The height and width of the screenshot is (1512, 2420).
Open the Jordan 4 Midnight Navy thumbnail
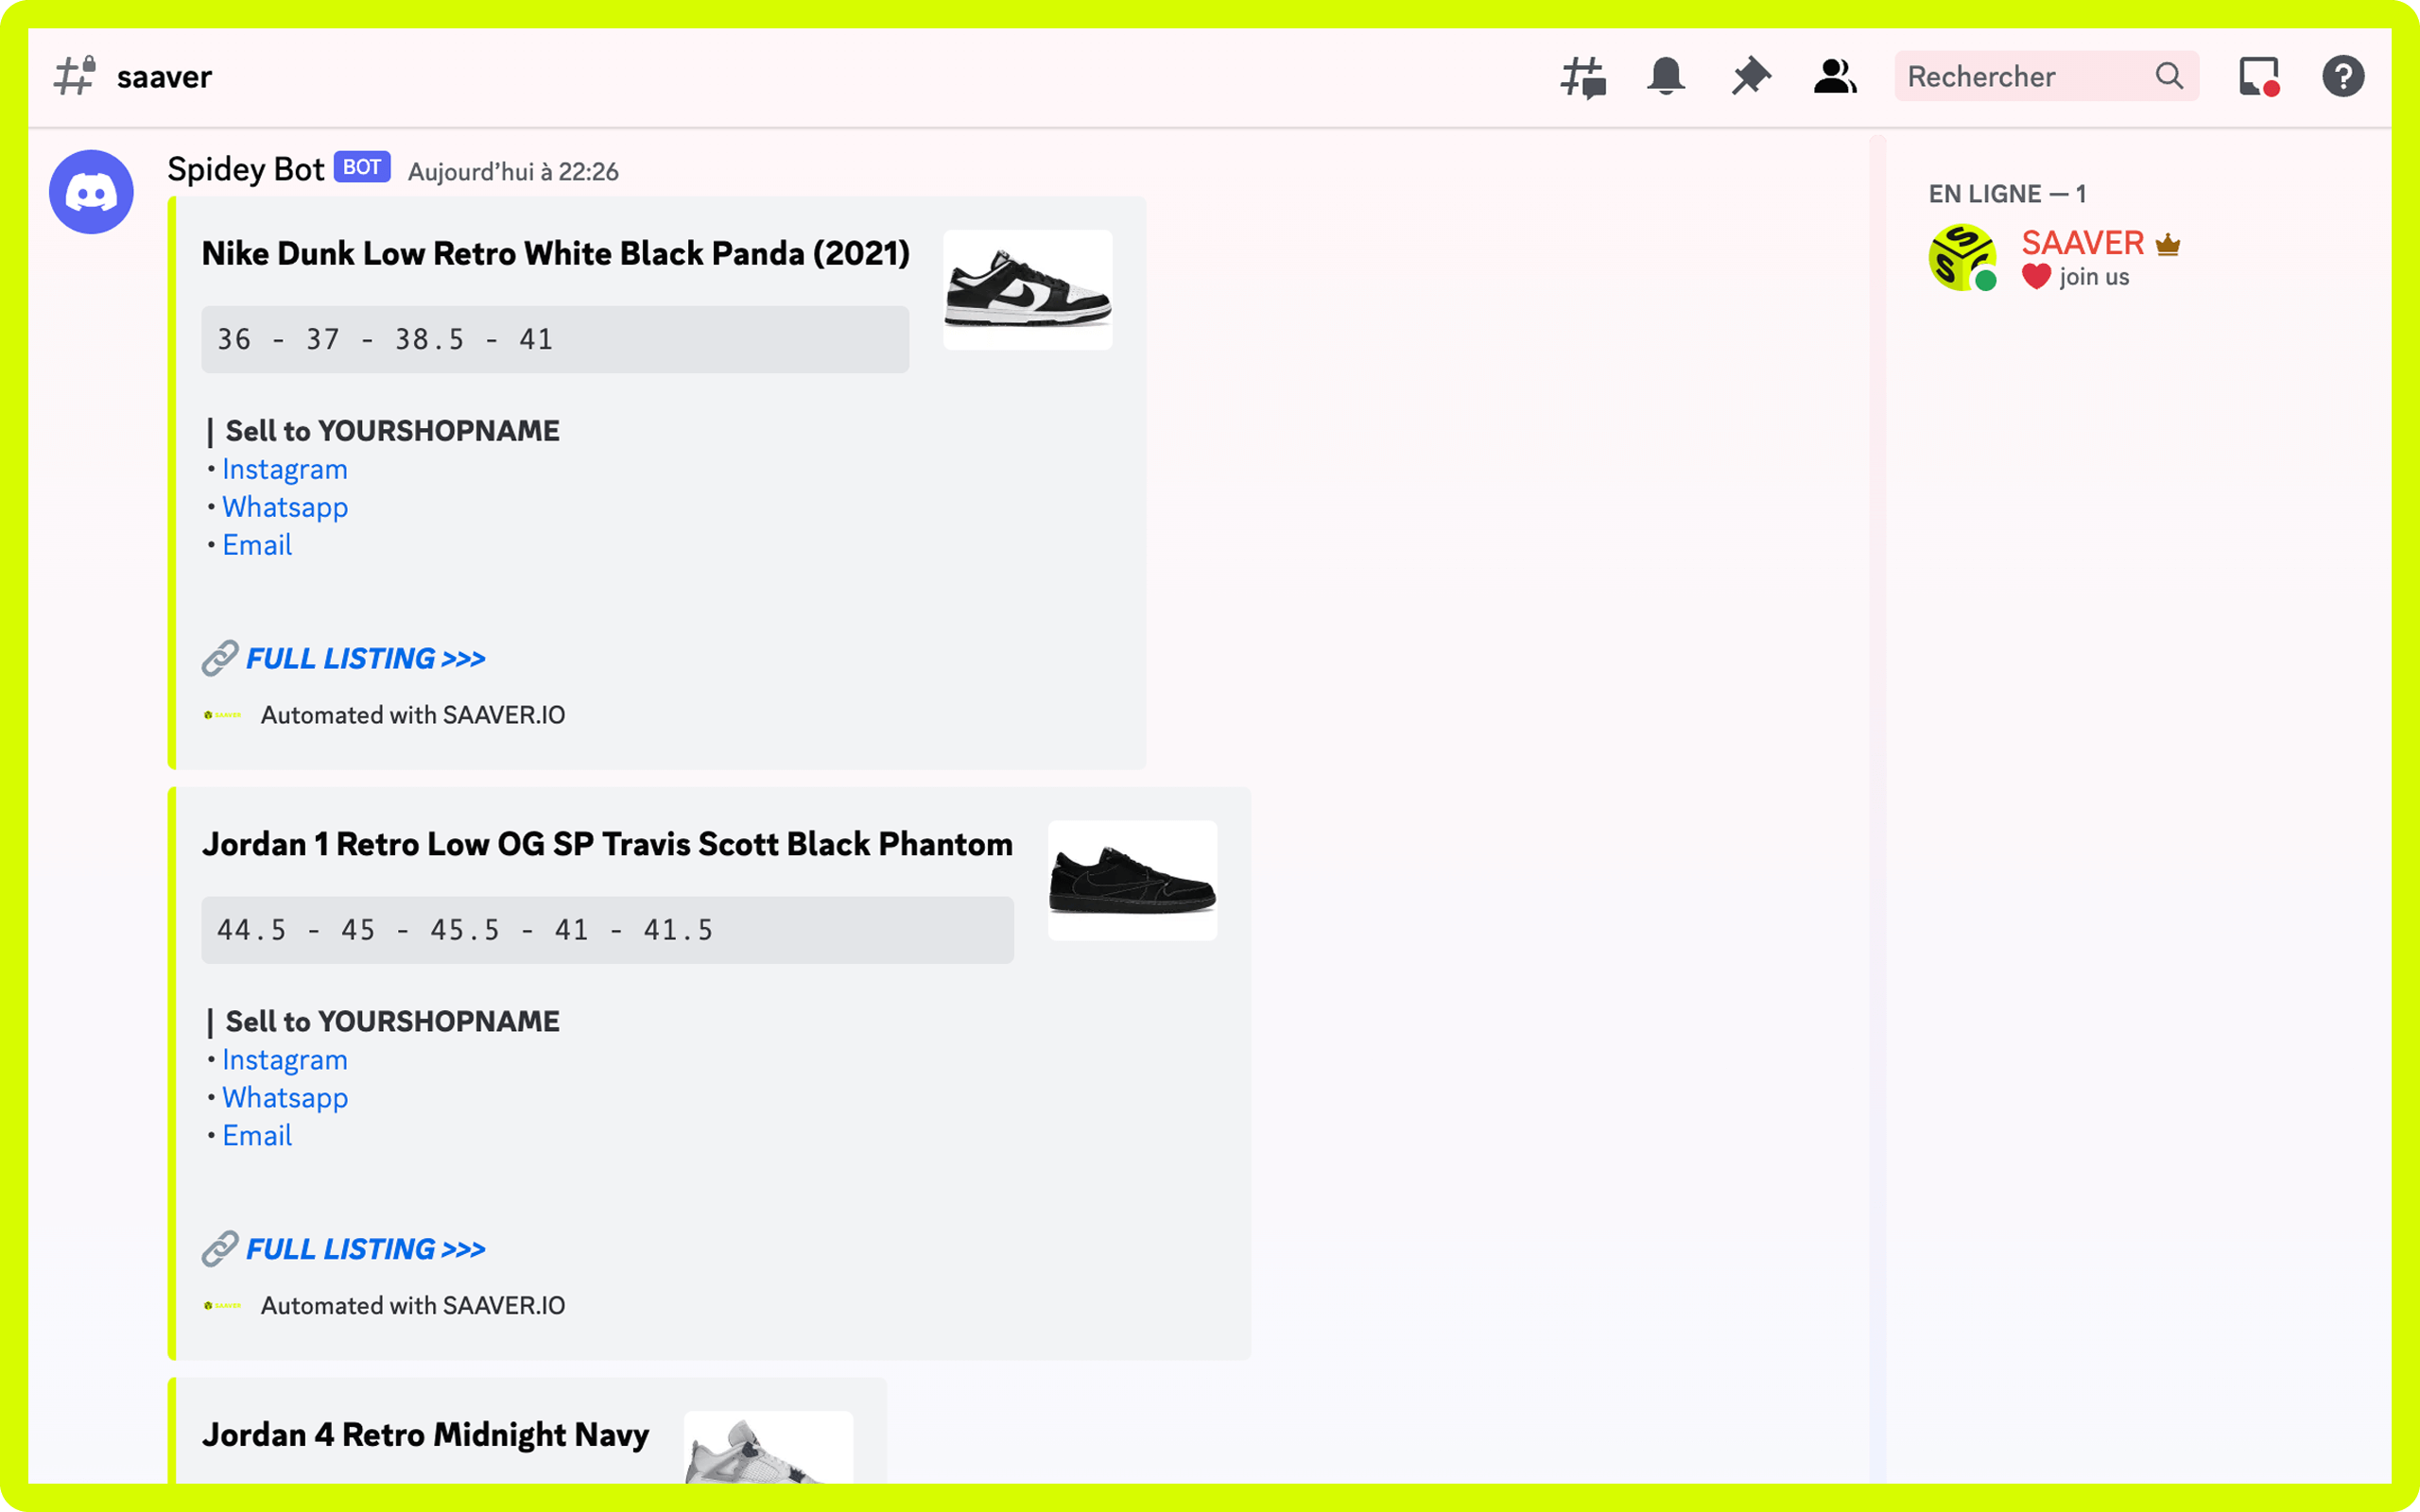768,1447
